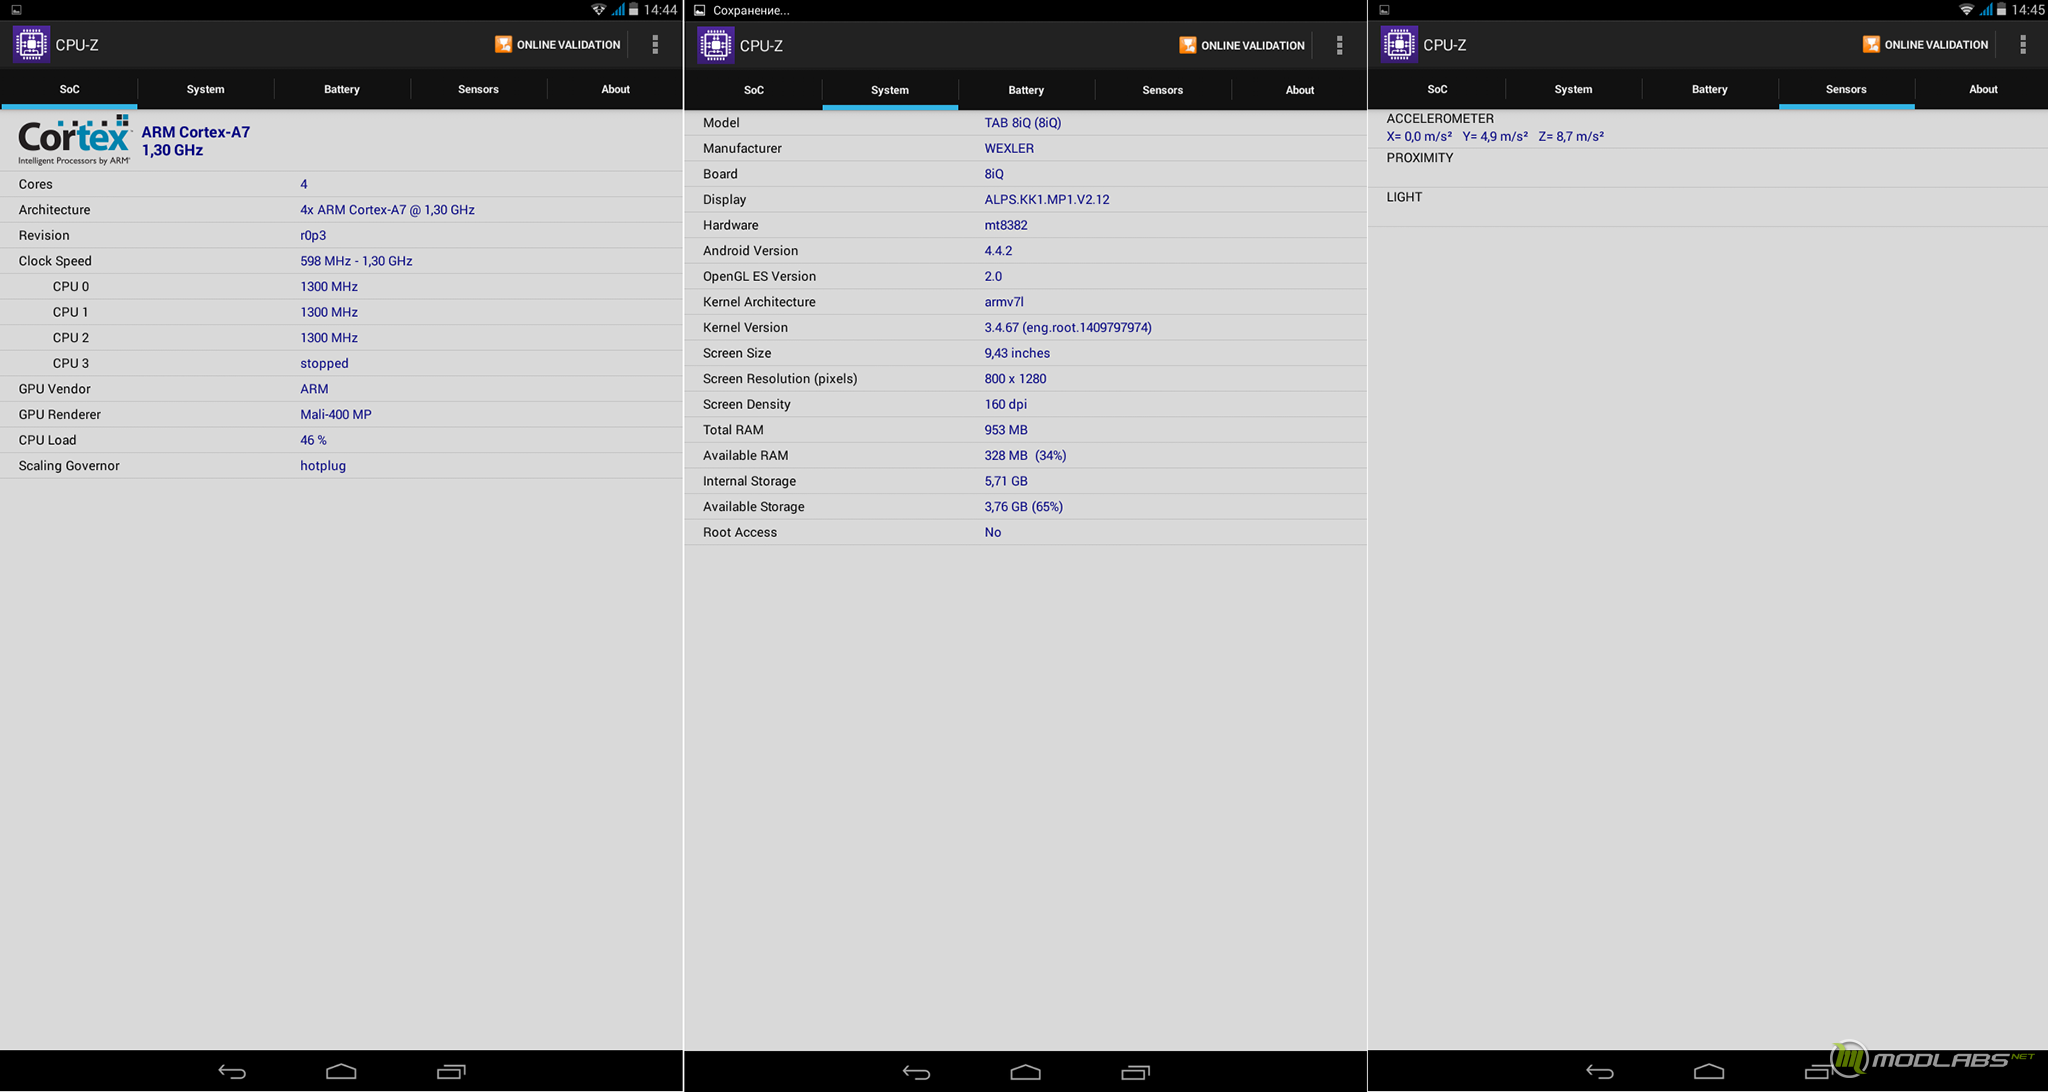Tap Cortex logo in SoC screen

(x=74, y=140)
